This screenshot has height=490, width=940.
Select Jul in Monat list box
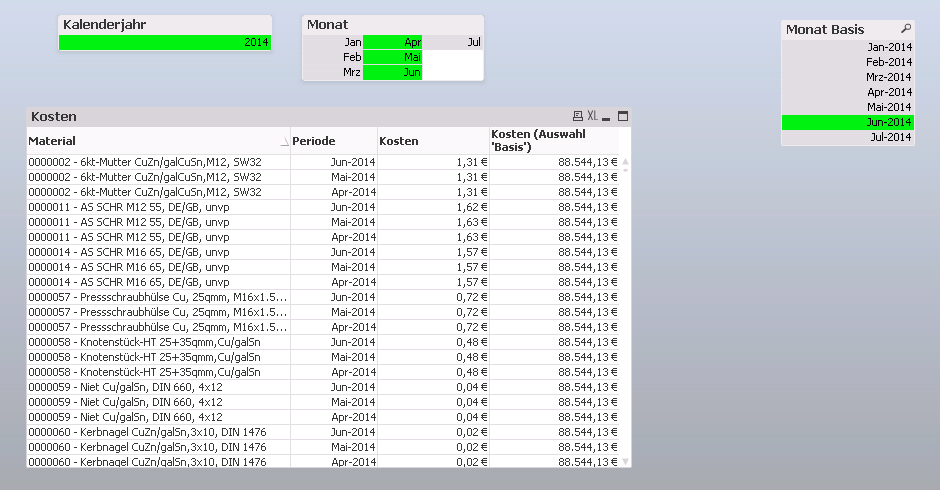[453, 42]
